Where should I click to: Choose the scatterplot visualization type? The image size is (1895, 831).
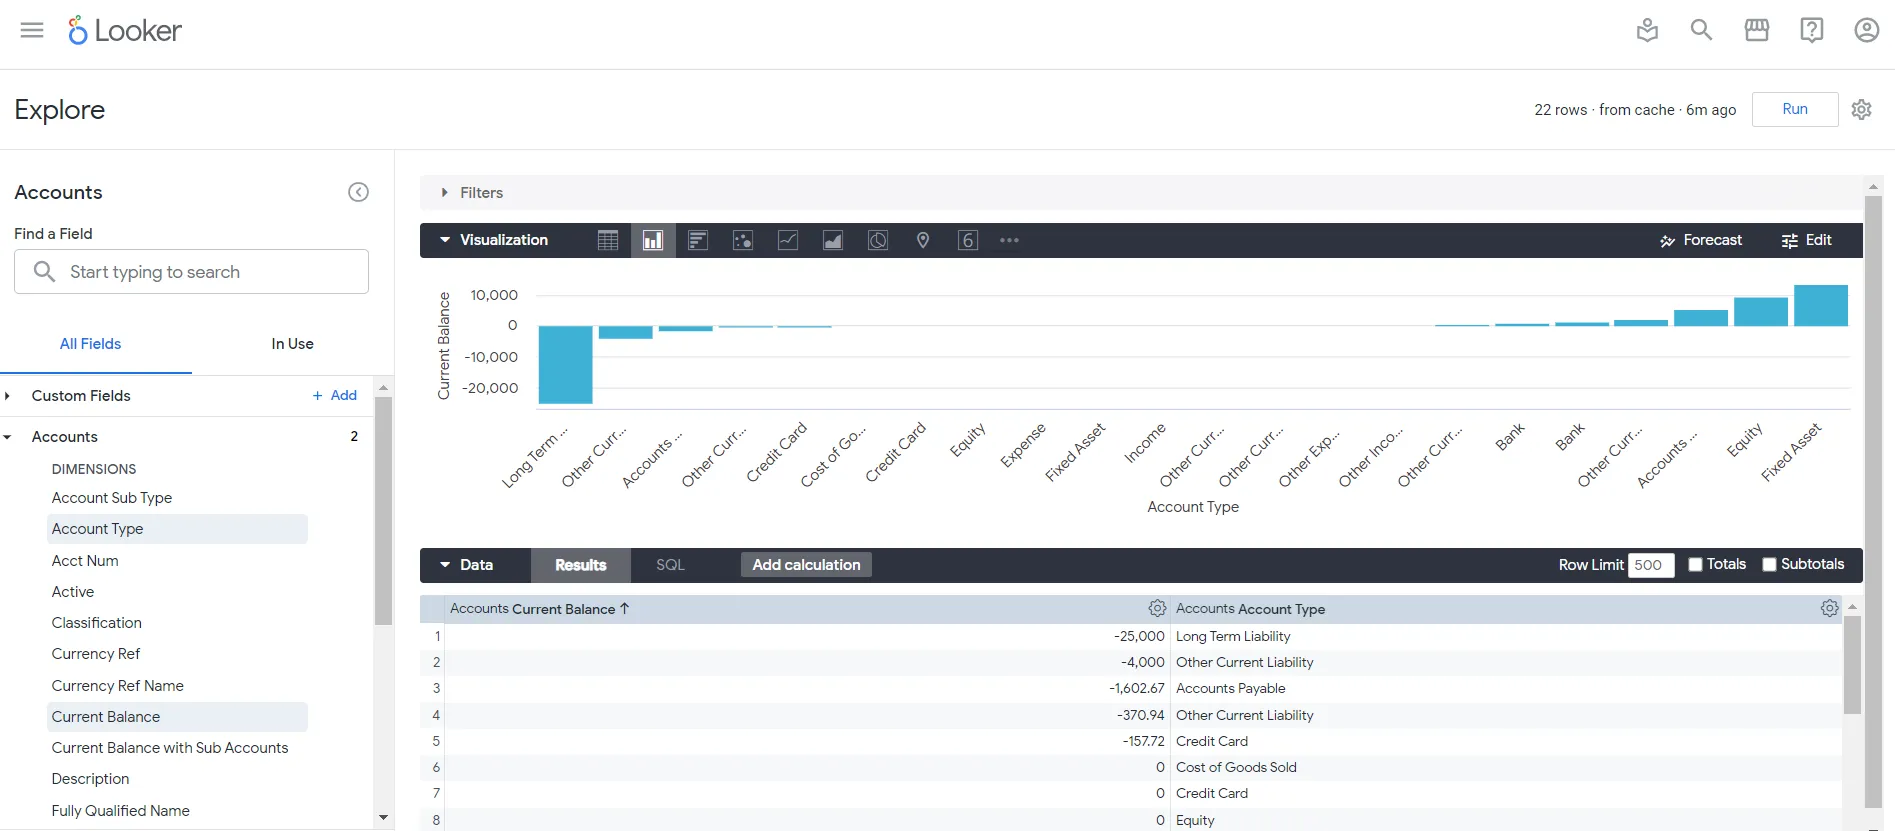coord(743,240)
